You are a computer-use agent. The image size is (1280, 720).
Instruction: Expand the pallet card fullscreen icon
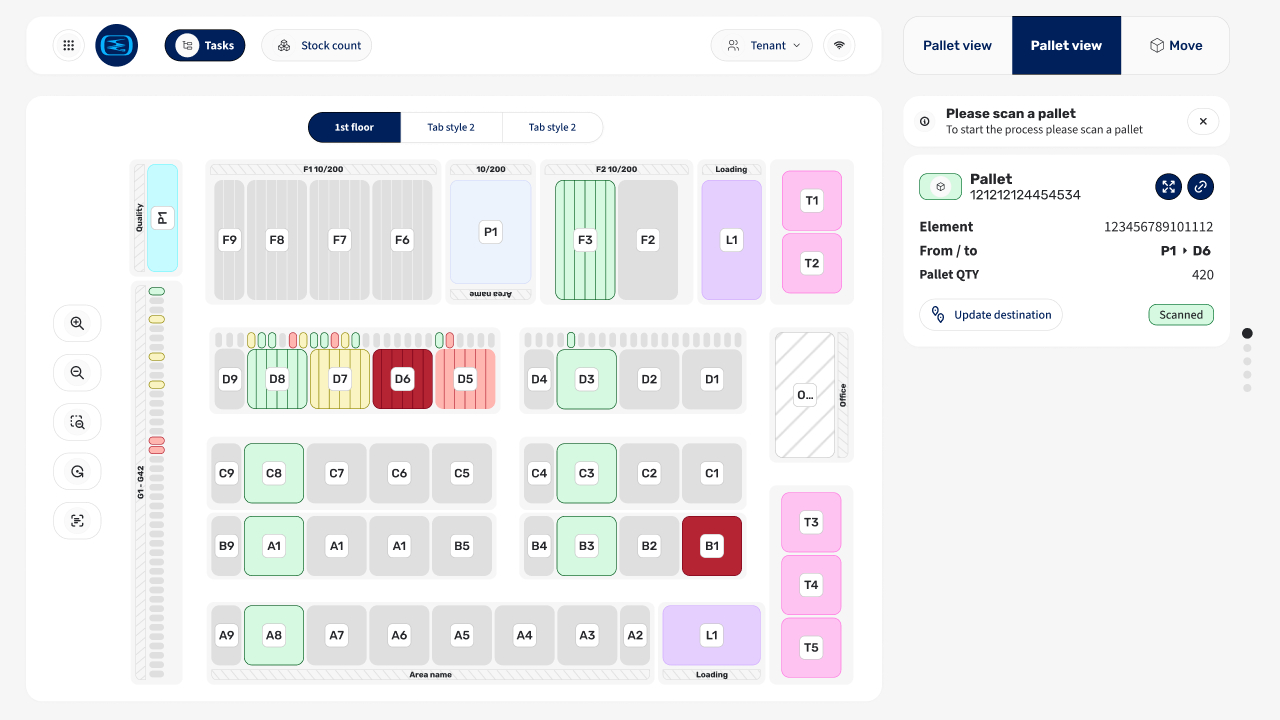(x=1168, y=187)
